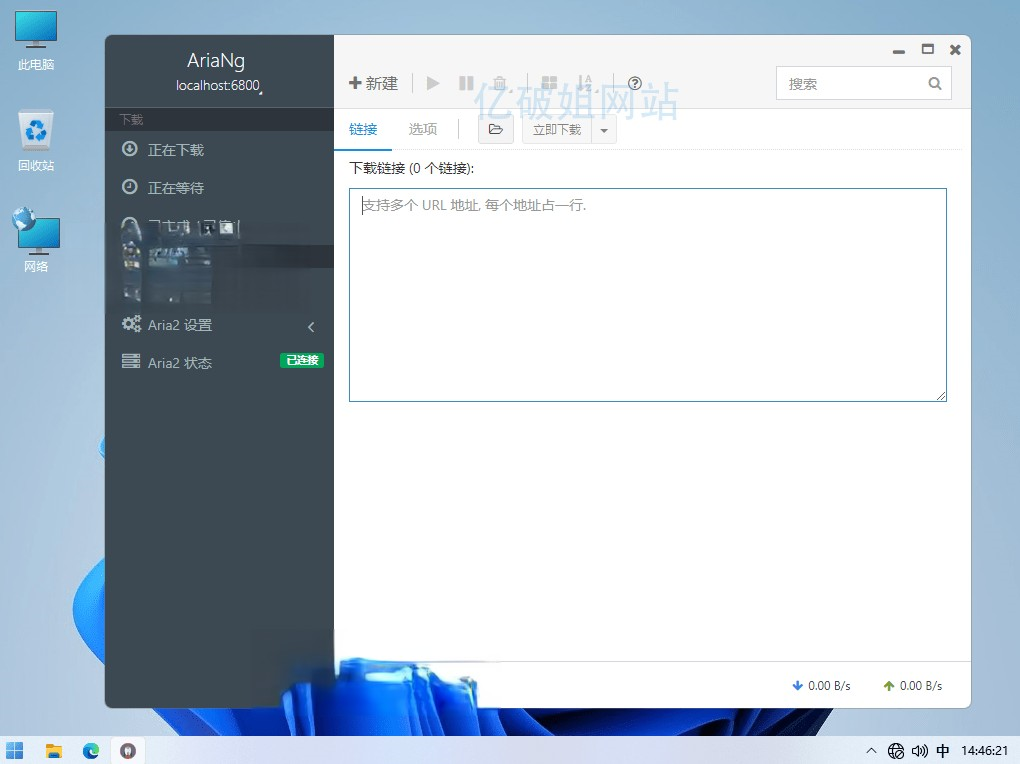Viewport: 1020px width, 764px height.
Task: Click the volume speaker tray icon
Action: (919, 751)
